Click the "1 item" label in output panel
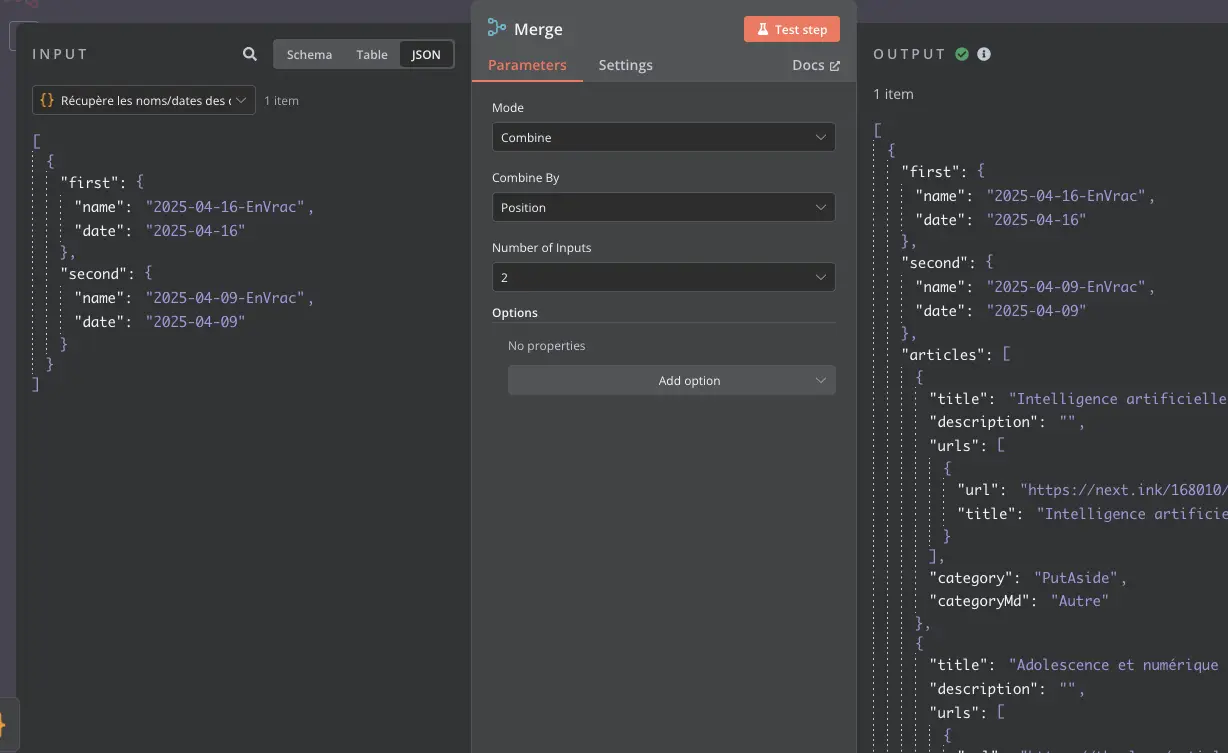The image size is (1228, 753). [893, 94]
